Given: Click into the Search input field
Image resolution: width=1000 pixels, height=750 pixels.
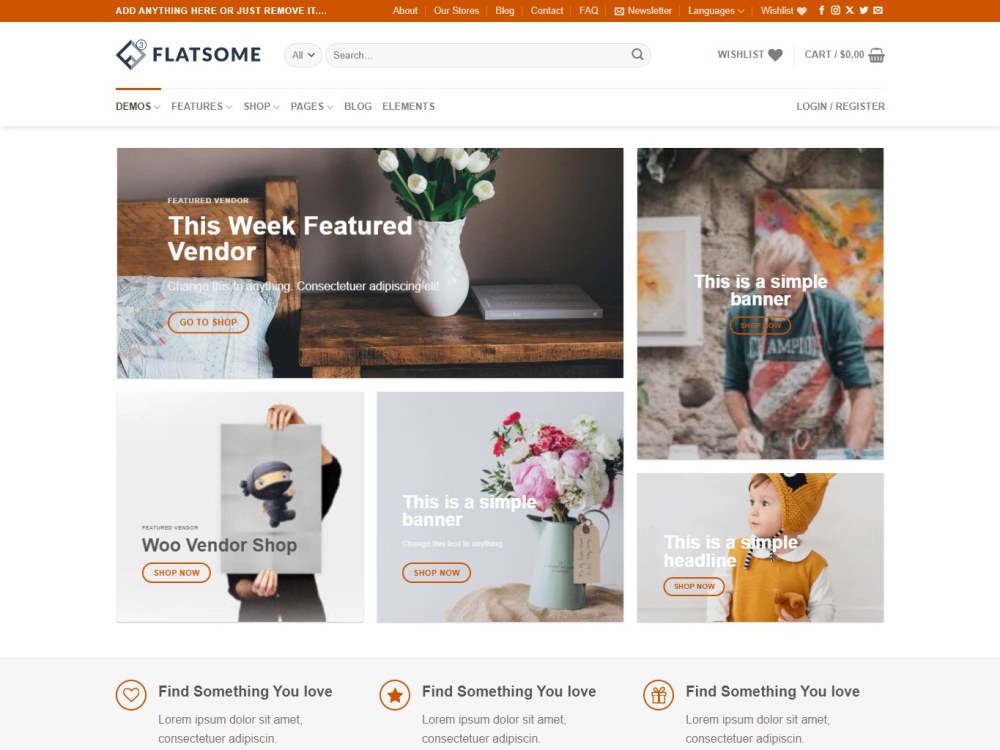Looking at the screenshot, I should [x=478, y=55].
